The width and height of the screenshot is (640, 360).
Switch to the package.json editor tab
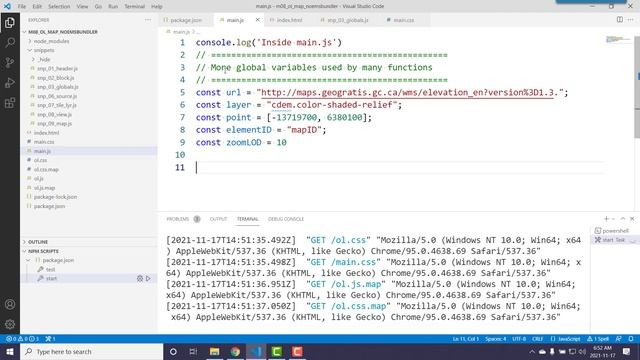coord(186,20)
